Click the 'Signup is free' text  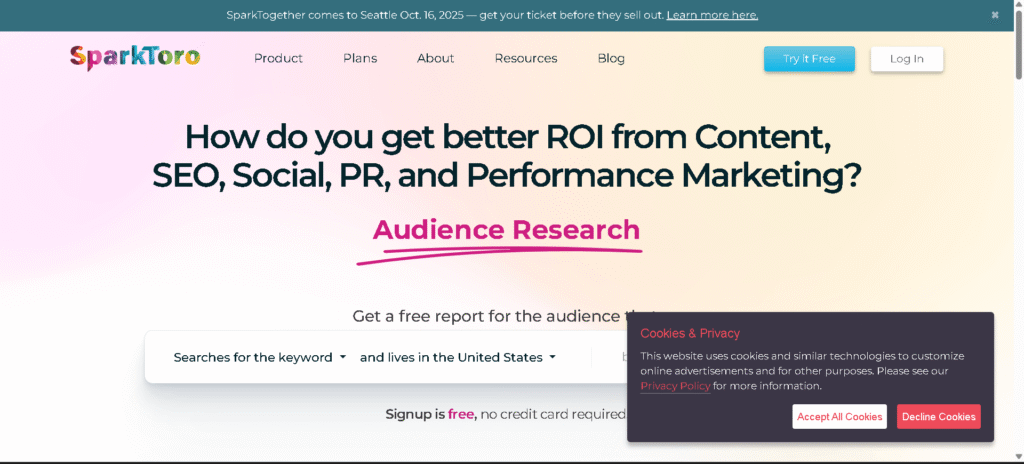point(430,414)
